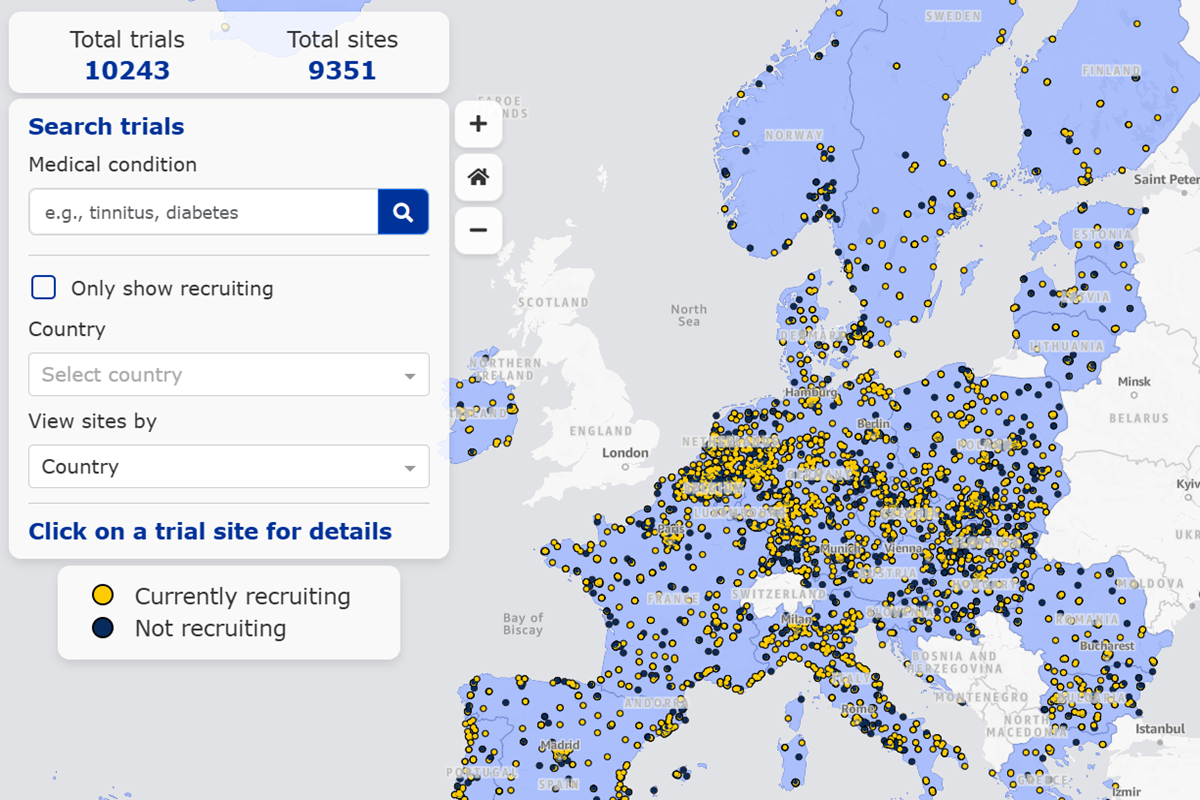Click the London label on the map
This screenshot has width=1200, height=800.
[x=625, y=453]
